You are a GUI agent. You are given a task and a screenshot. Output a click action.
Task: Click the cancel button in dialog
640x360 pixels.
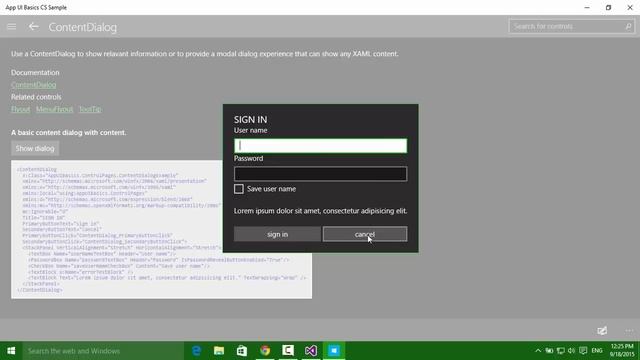365,234
